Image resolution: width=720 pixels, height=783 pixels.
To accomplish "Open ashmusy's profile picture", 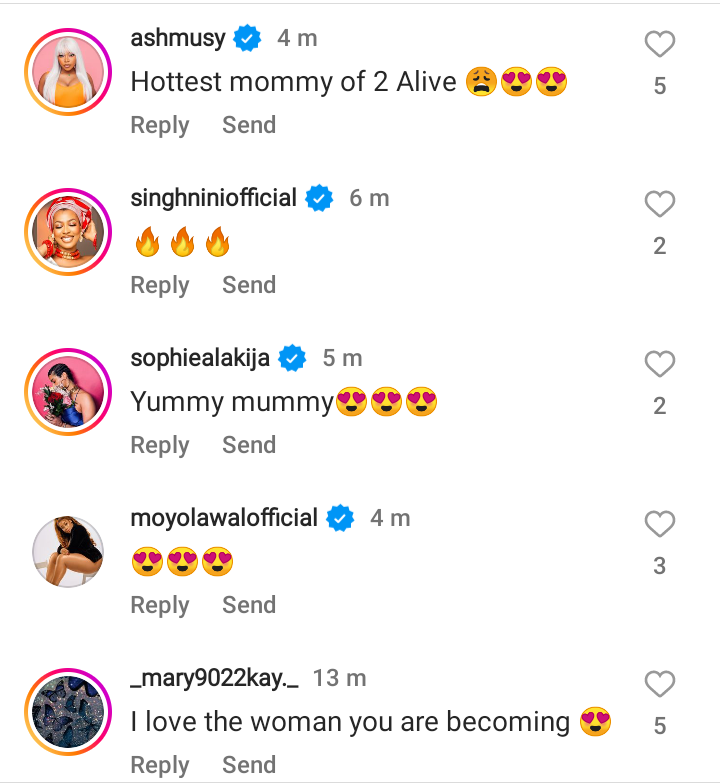I will pos(67,71).
